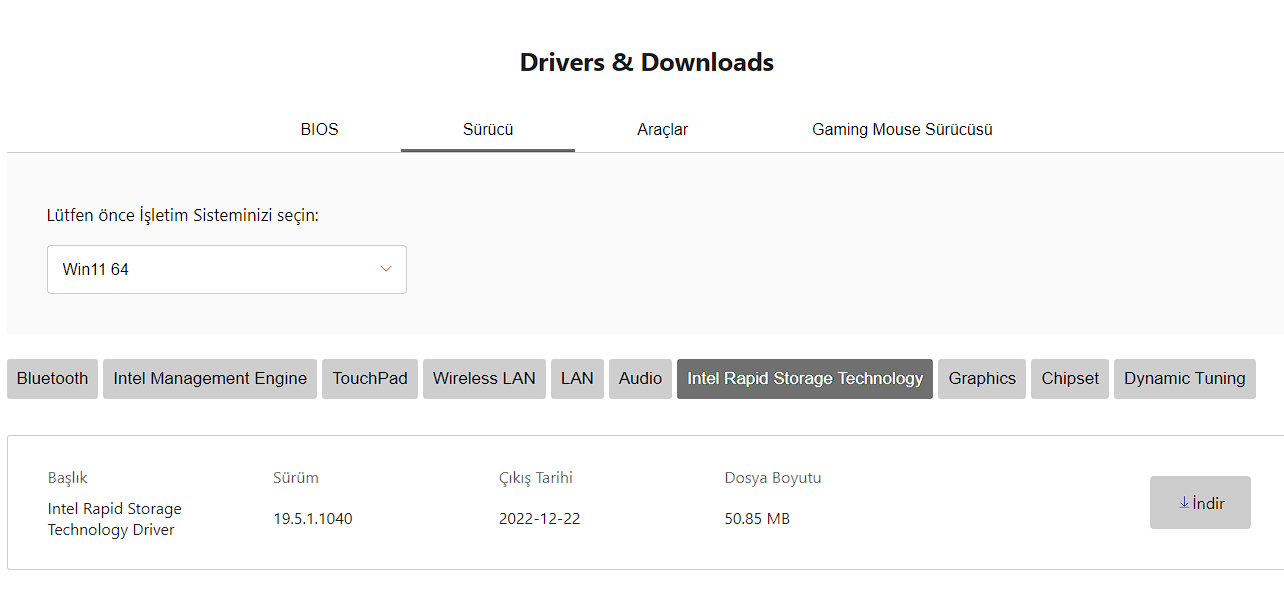Select the Intel Management Engine category

tap(210, 378)
